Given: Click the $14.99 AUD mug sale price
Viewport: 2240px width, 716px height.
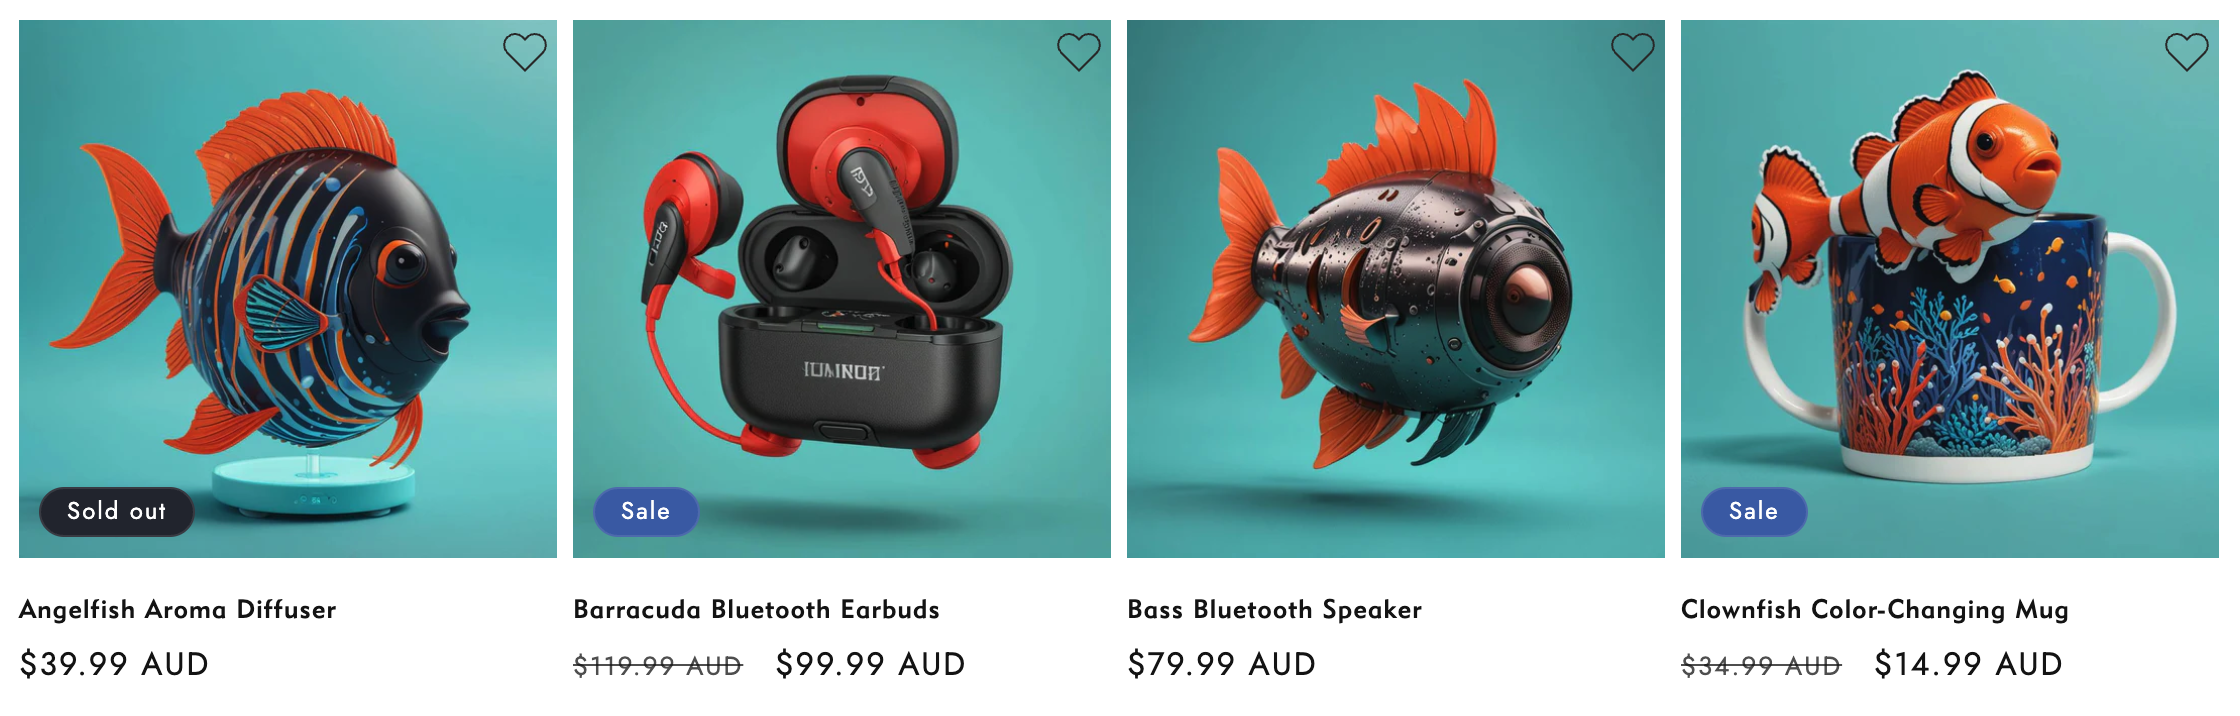Looking at the screenshot, I should coord(1969,664).
